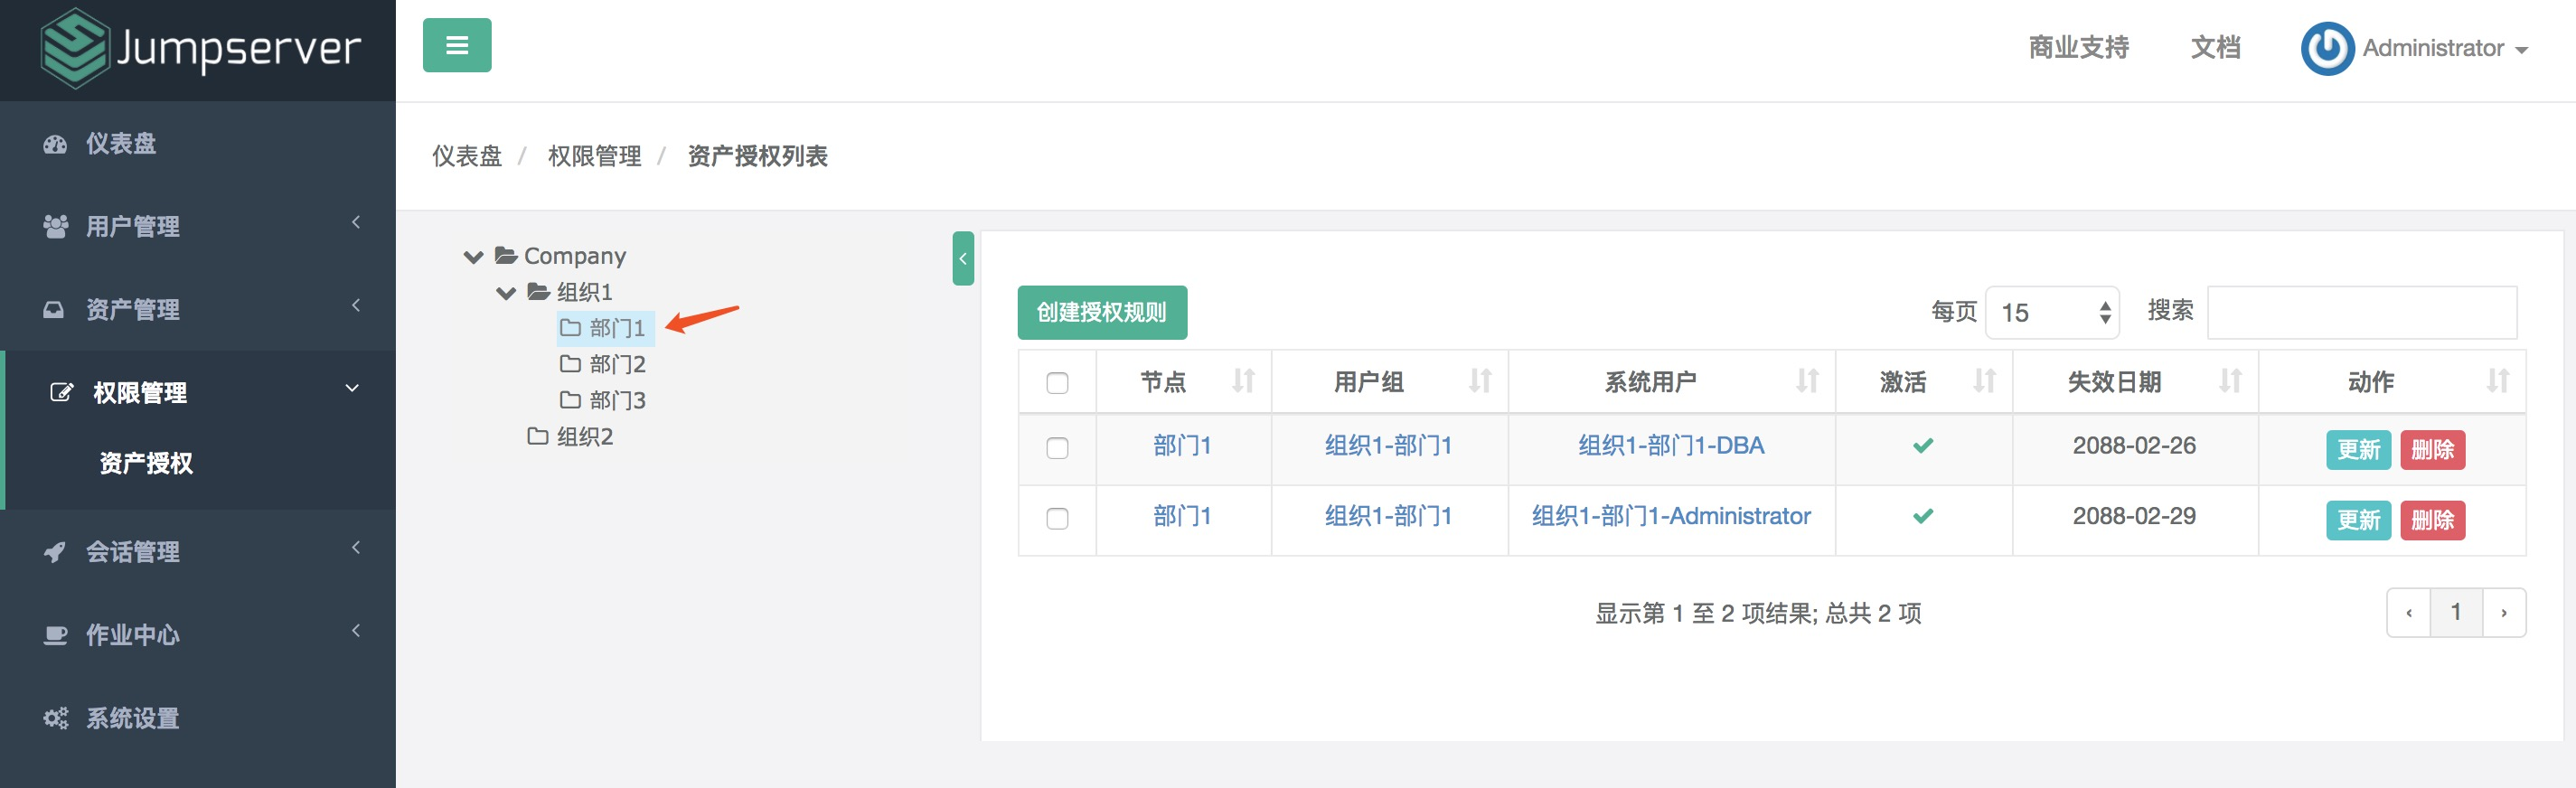Click 删除 for the 2088-02-26 row
Viewport: 2576px width, 788px height.
(2432, 450)
